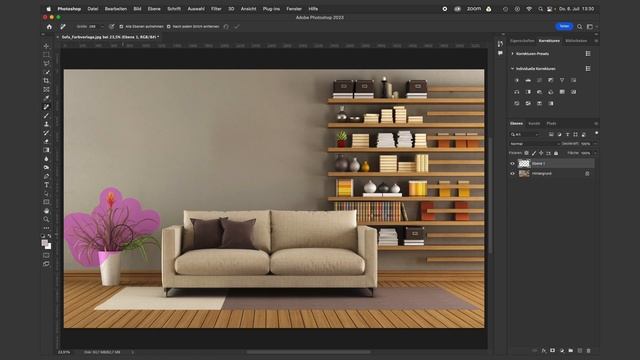Confirm selection with checkmark button

click(237, 27)
